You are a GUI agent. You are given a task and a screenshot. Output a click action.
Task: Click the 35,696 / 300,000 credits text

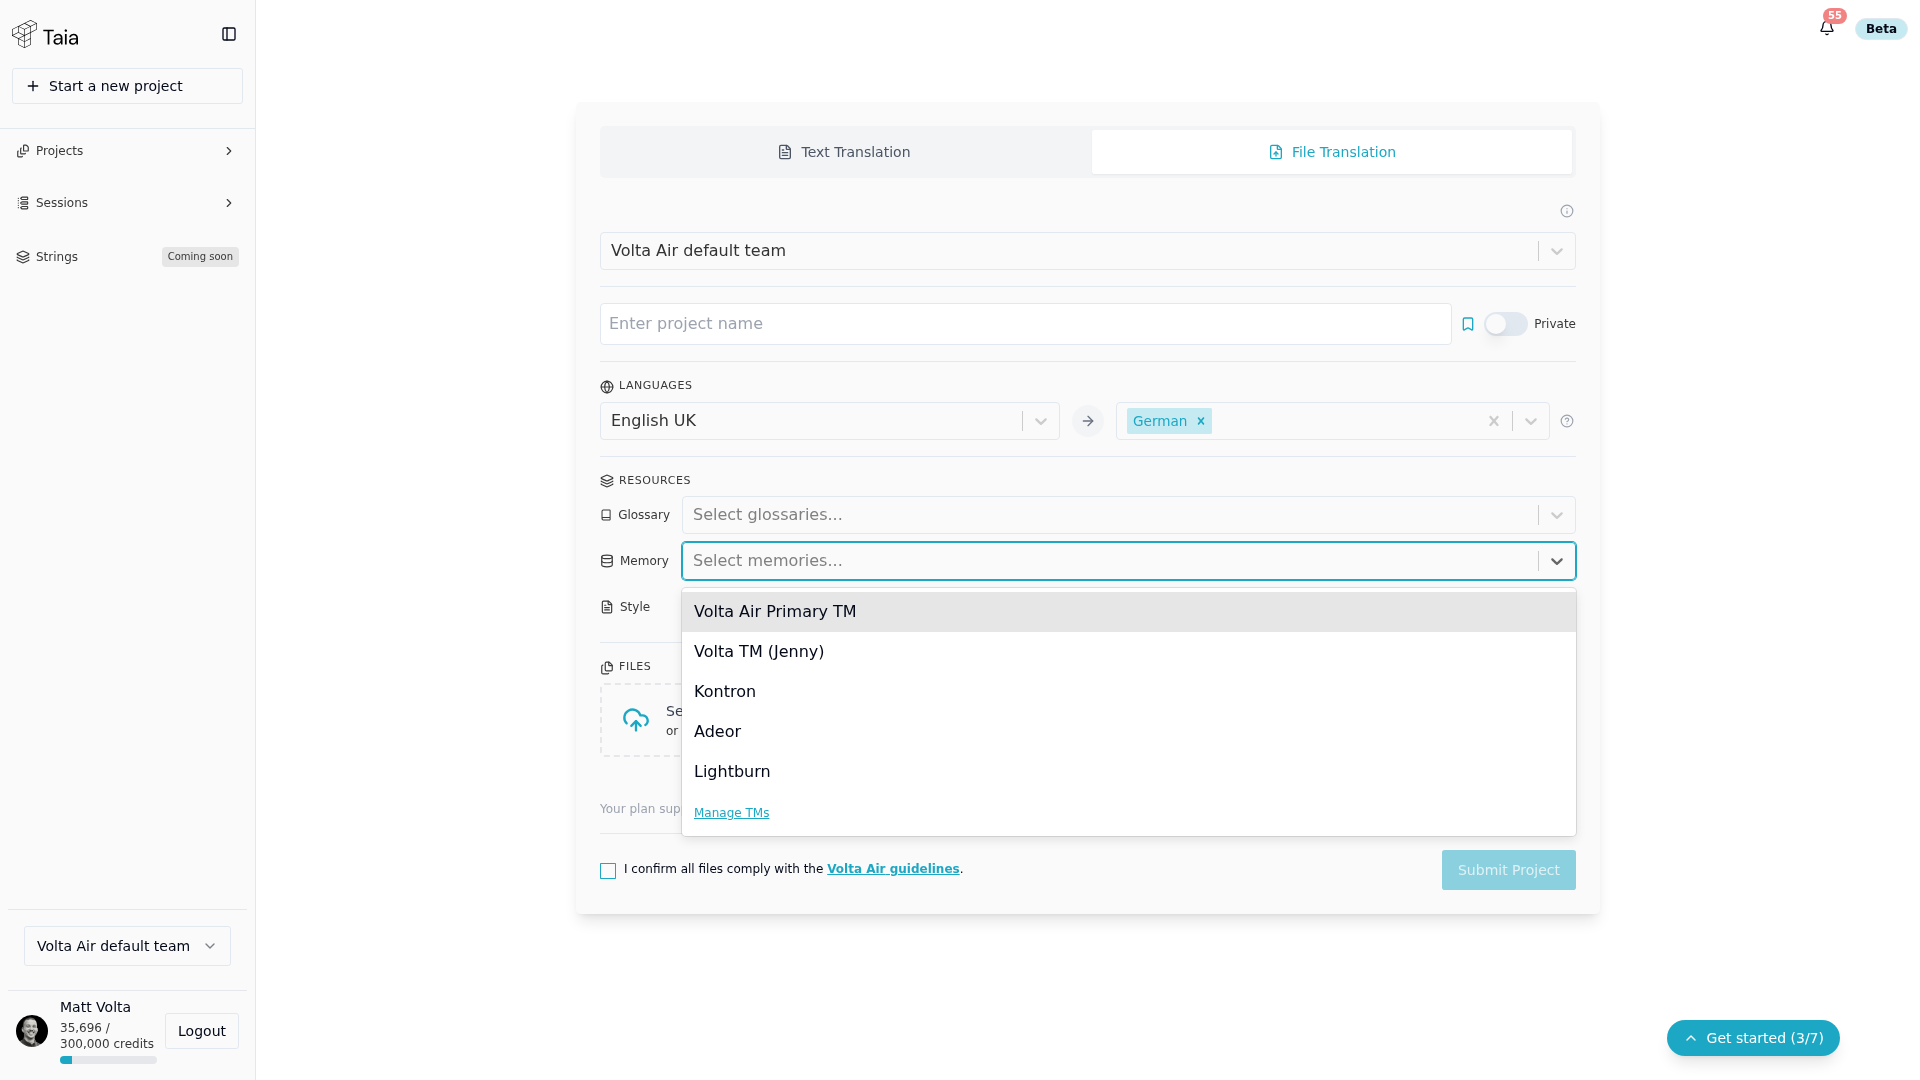pyautogui.click(x=107, y=1036)
